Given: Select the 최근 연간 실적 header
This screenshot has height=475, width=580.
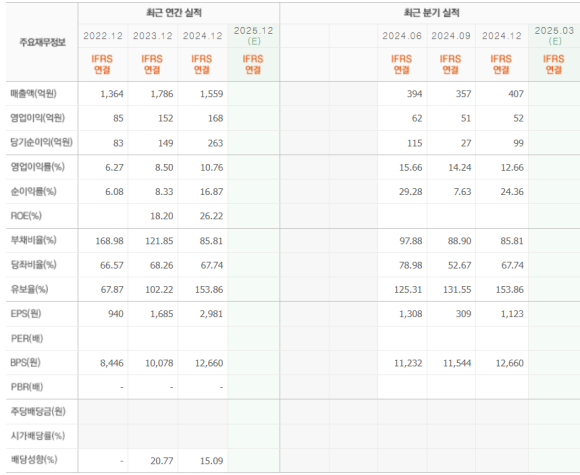Looking at the screenshot, I should tap(174, 13).
